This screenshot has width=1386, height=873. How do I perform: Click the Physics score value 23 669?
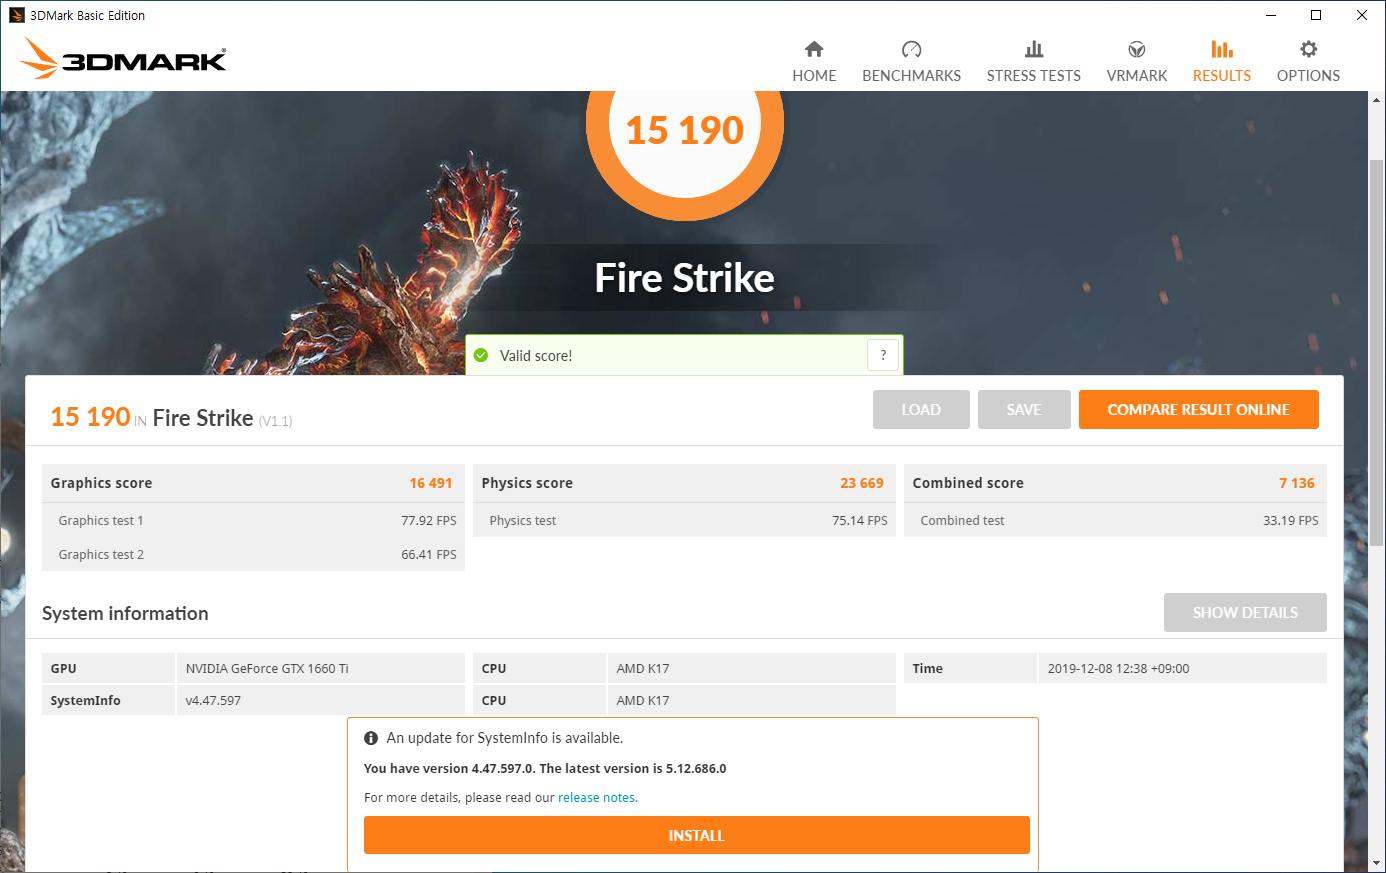(862, 483)
